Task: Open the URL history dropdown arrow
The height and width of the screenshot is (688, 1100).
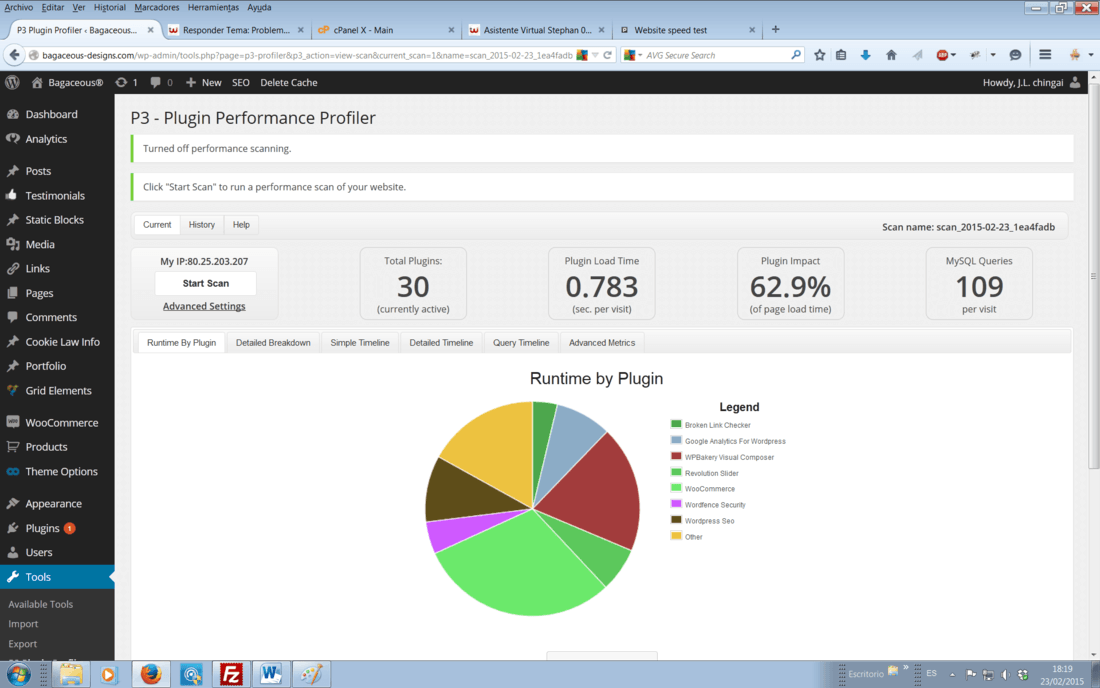Action: coord(595,55)
